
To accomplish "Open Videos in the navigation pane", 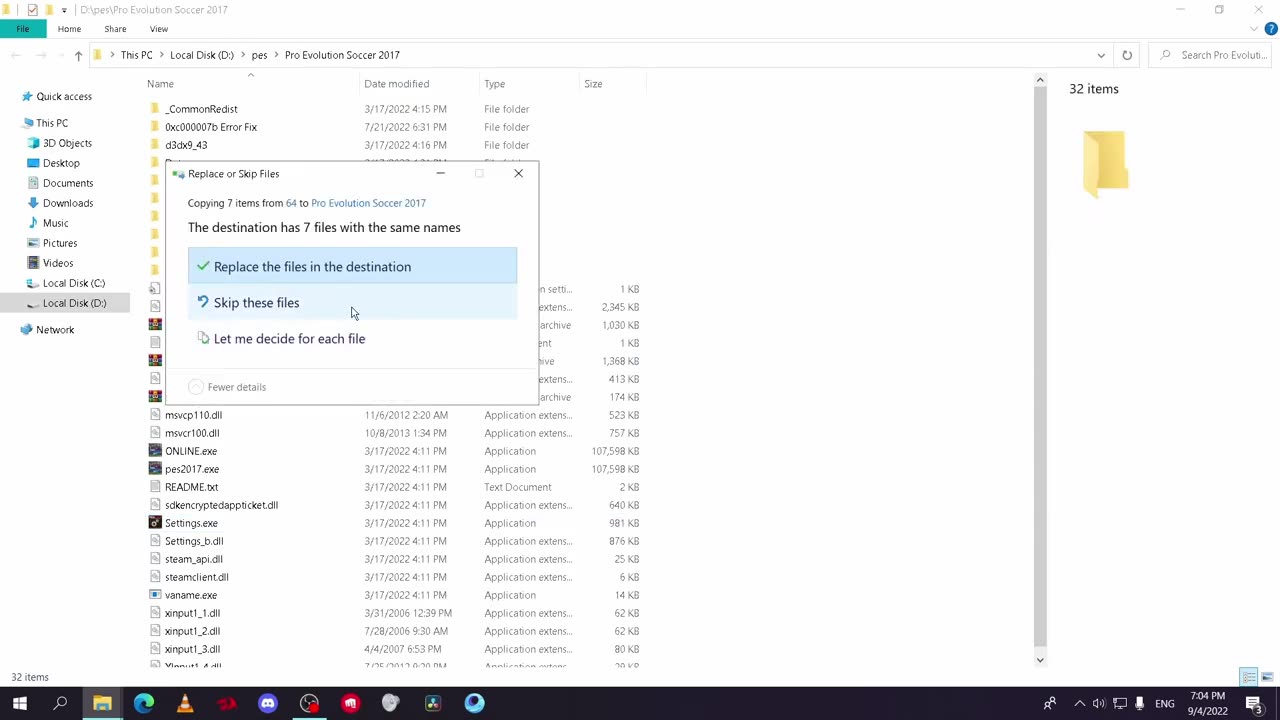I will (x=58, y=263).
